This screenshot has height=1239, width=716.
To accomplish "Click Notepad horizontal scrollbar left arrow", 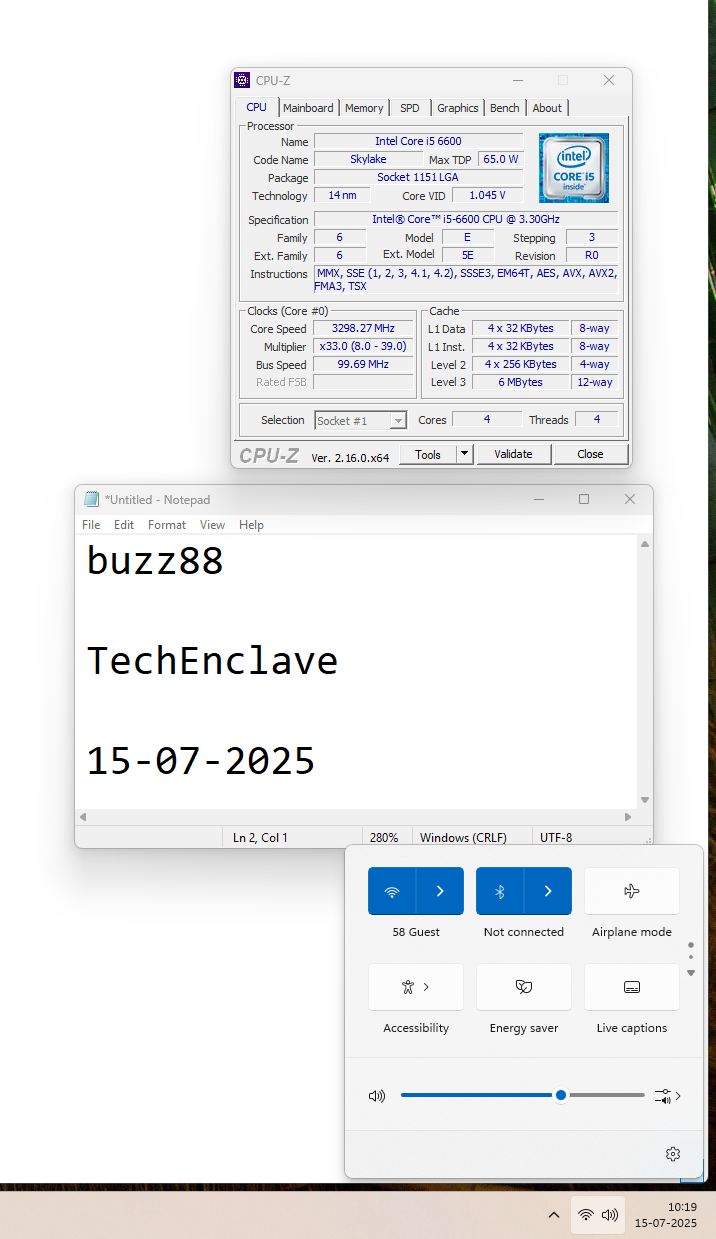I will point(82,817).
